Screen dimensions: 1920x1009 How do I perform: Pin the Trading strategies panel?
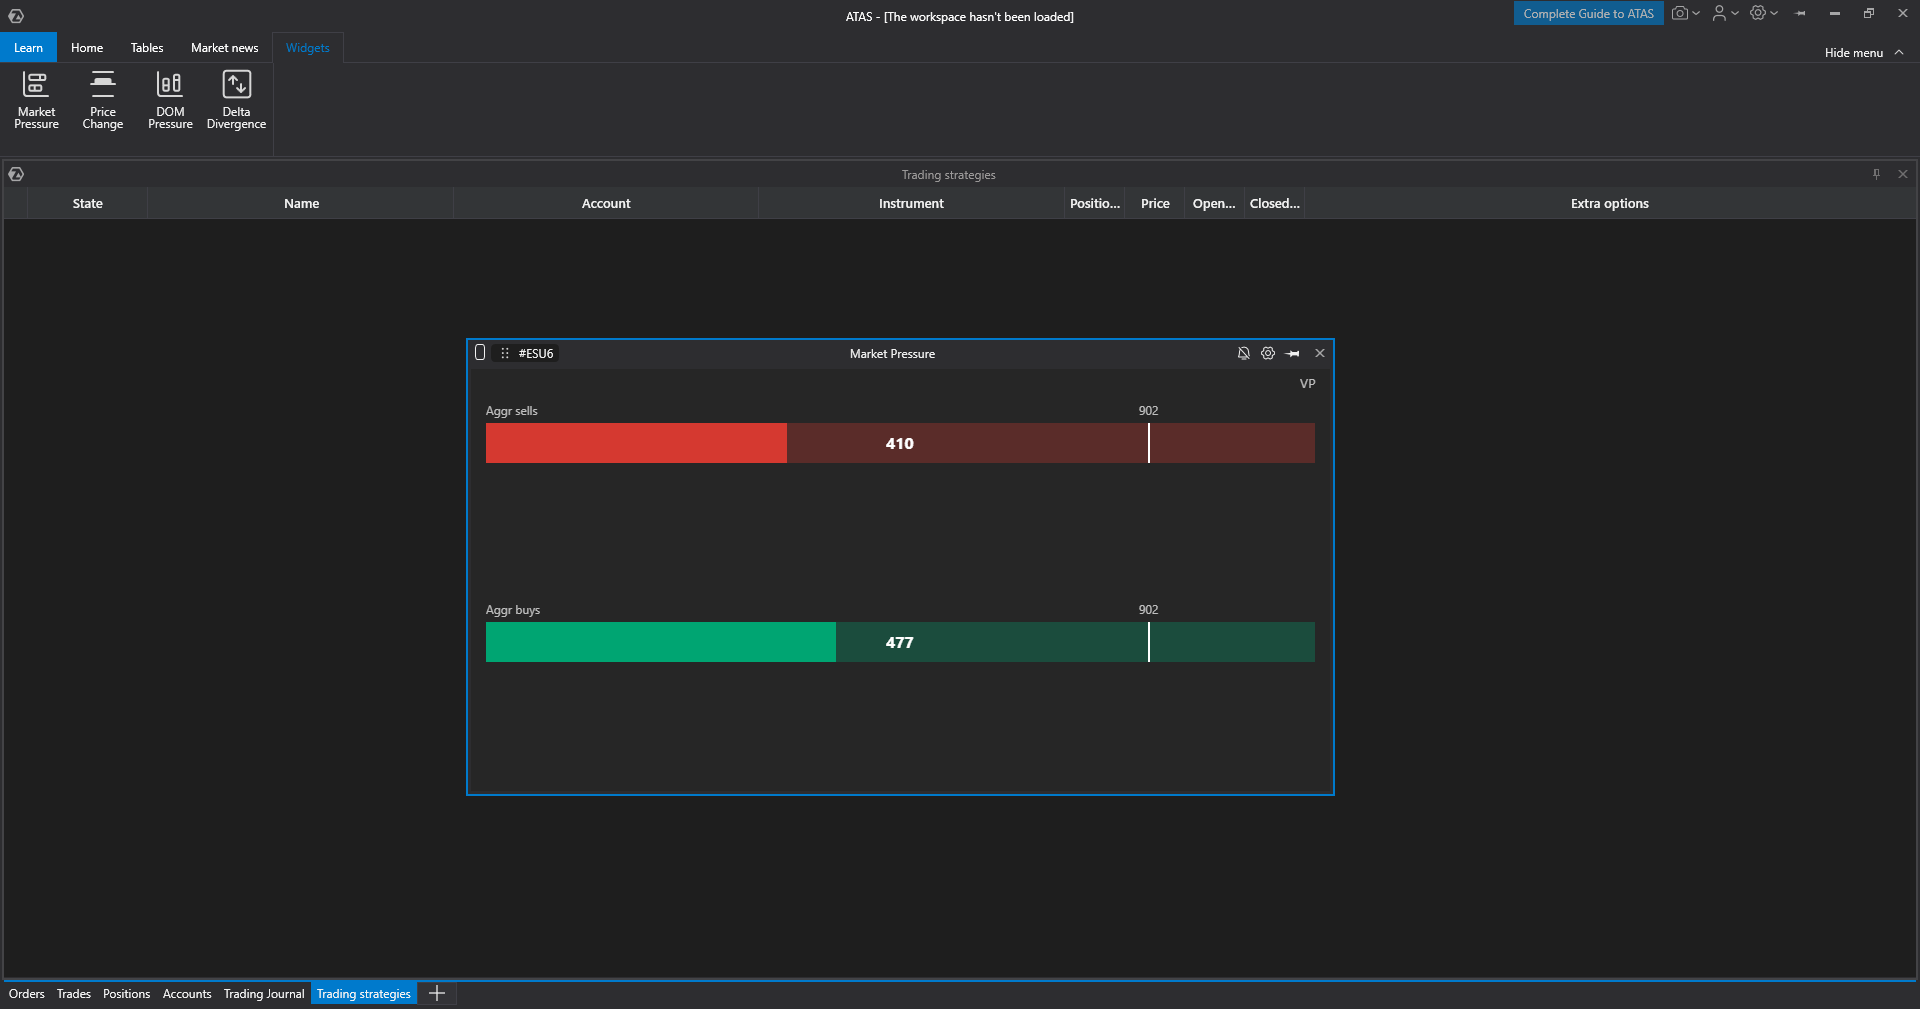[x=1876, y=174]
